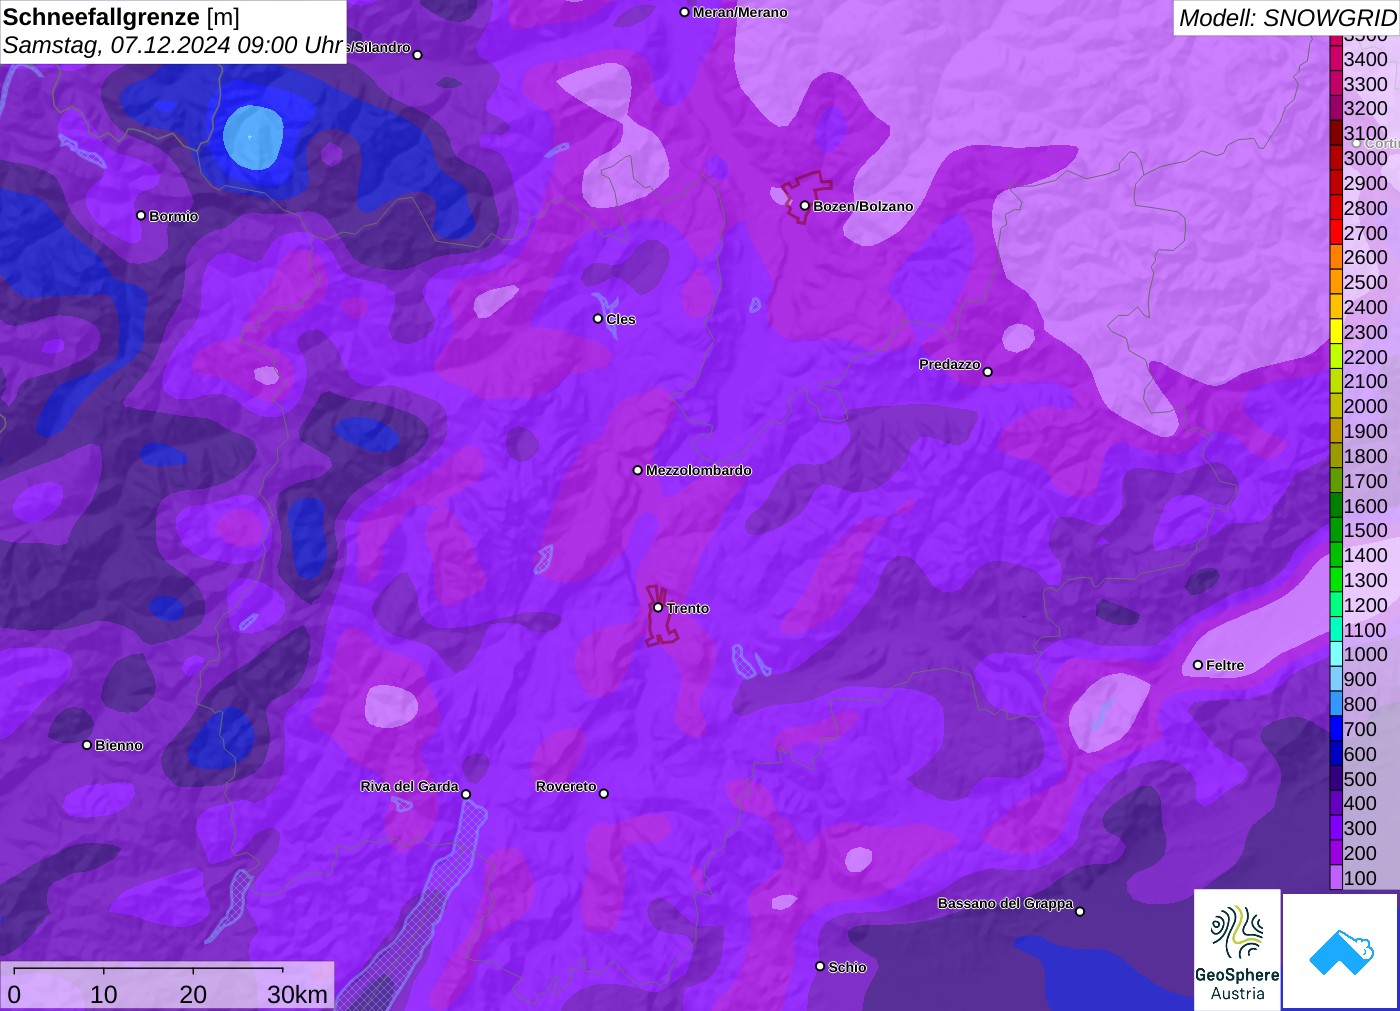Click the Predazzo city marker dot

(x=987, y=372)
